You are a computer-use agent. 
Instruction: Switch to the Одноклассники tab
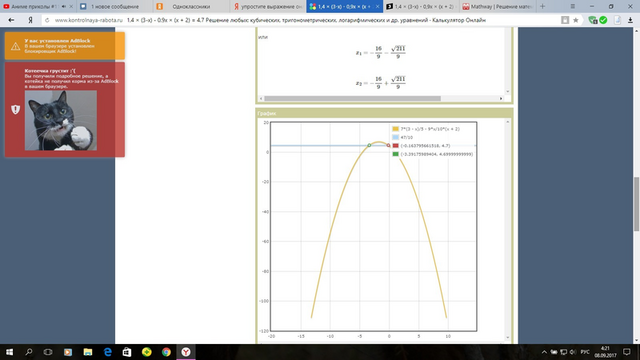[x=191, y=7]
